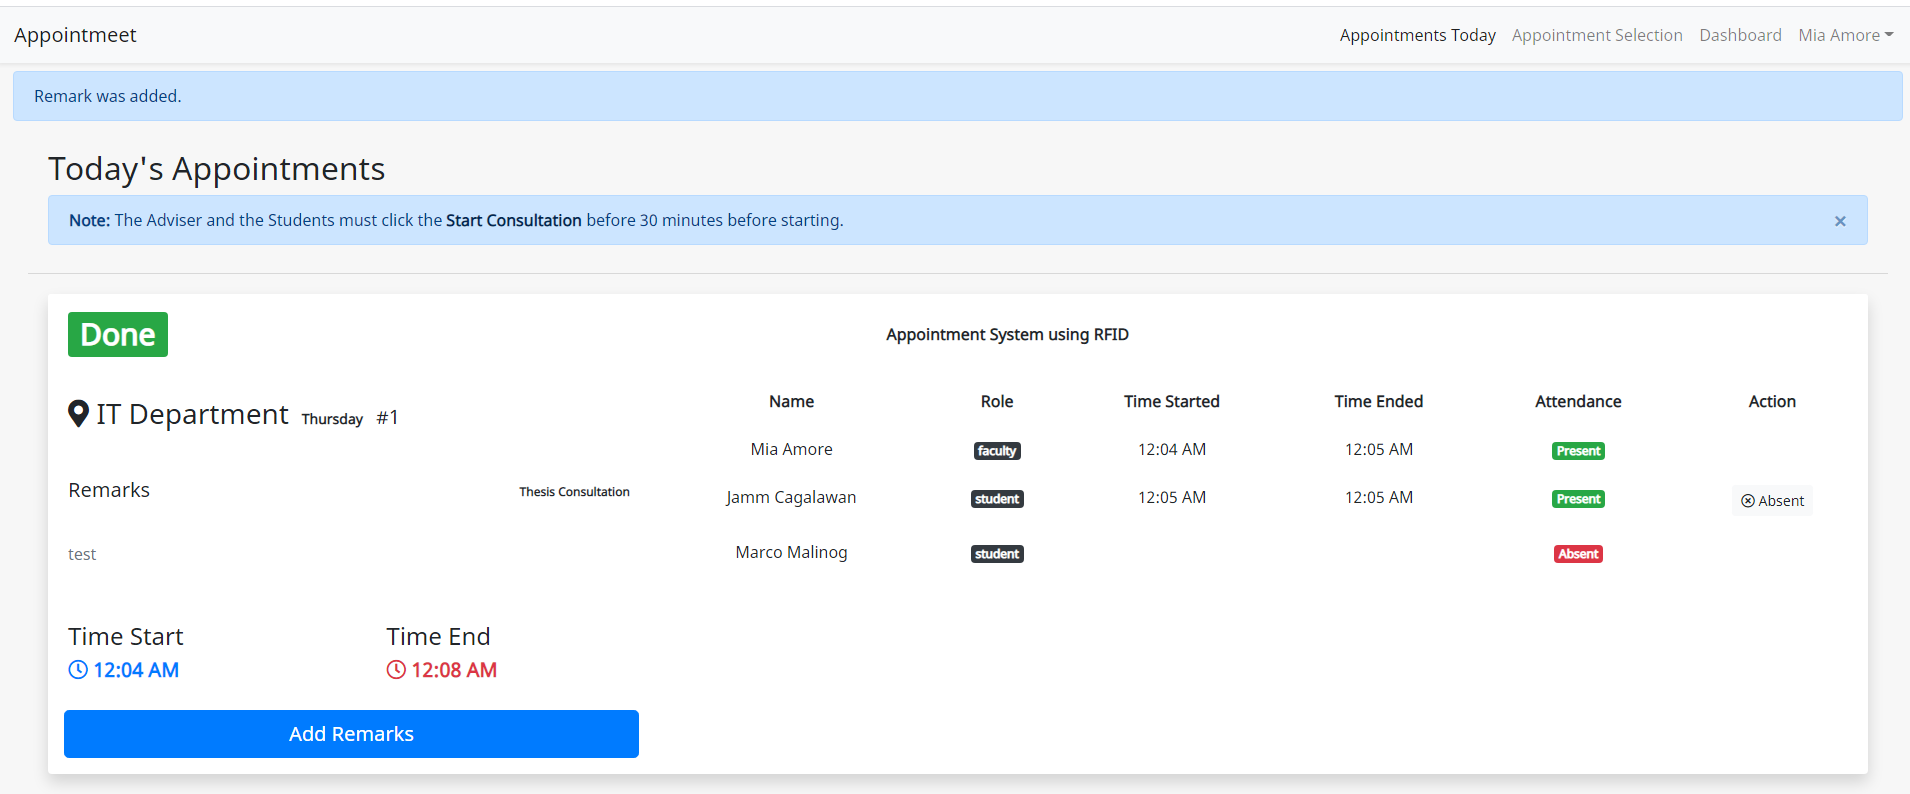Screen dimensions: 1910x794
Task: Click the Role column header
Action: coord(997,401)
